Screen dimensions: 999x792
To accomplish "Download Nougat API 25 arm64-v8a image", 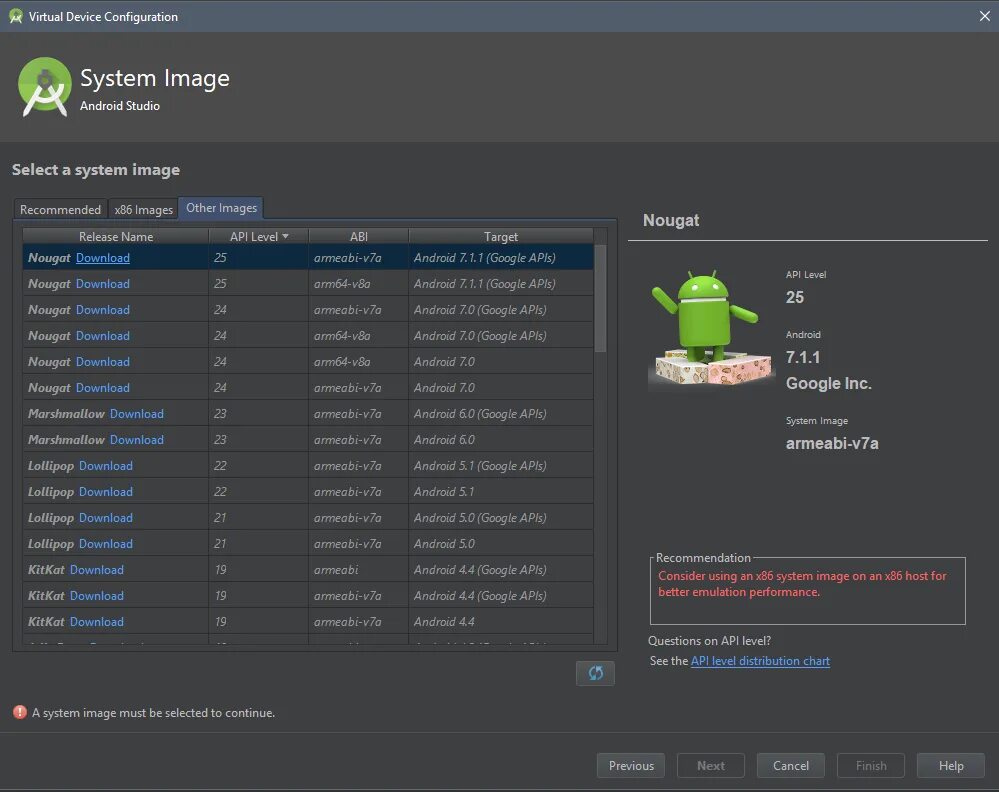I will (103, 284).
